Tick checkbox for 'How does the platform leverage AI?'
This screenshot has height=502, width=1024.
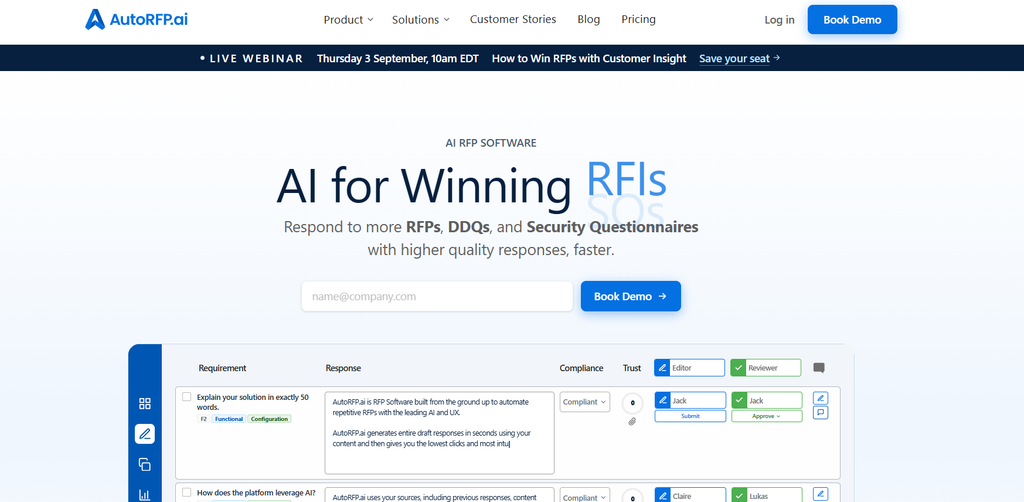pos(187,492)
